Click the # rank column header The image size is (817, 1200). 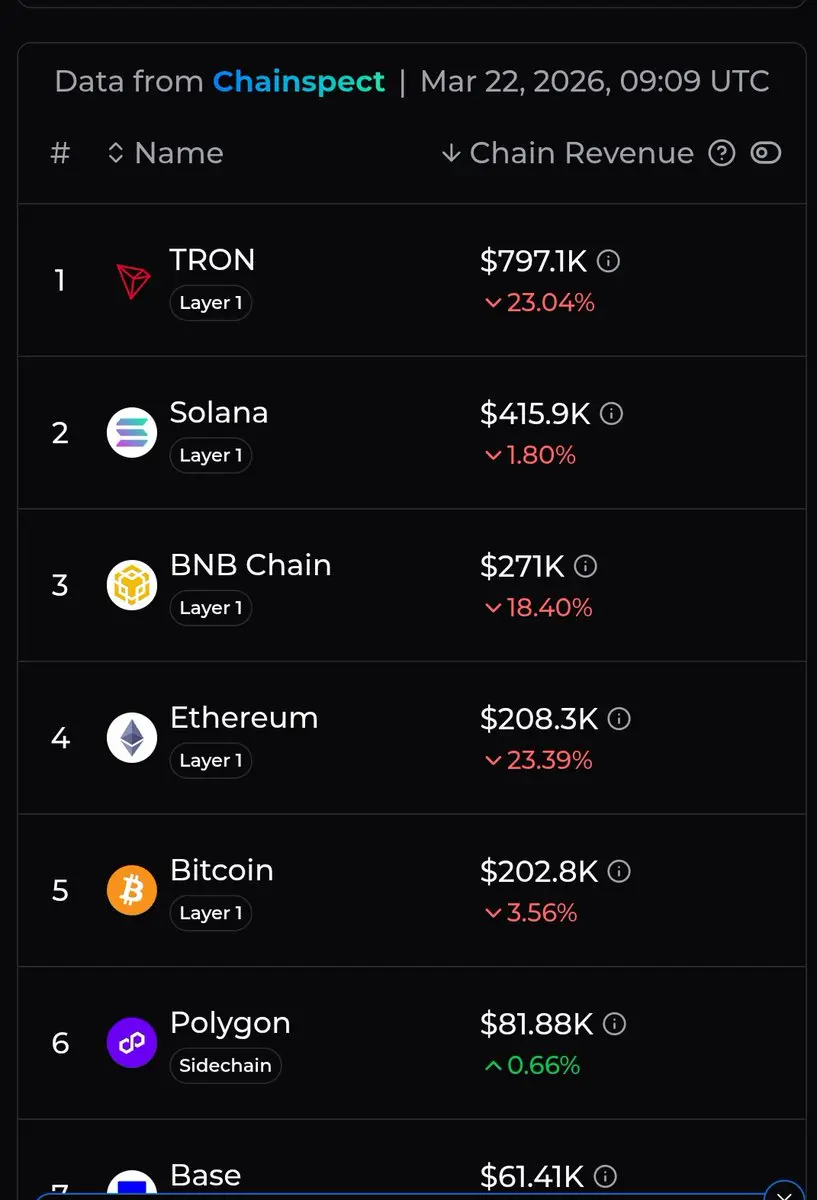(60, 153)
